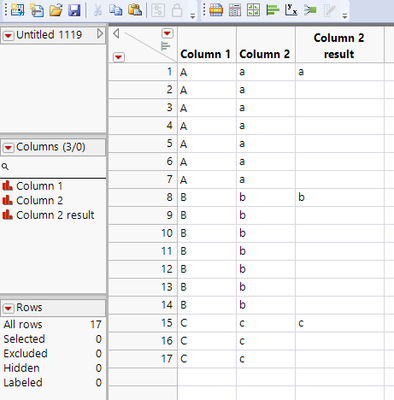
Task: Open Fit Y by X platform icon
Action: point(291,10)
